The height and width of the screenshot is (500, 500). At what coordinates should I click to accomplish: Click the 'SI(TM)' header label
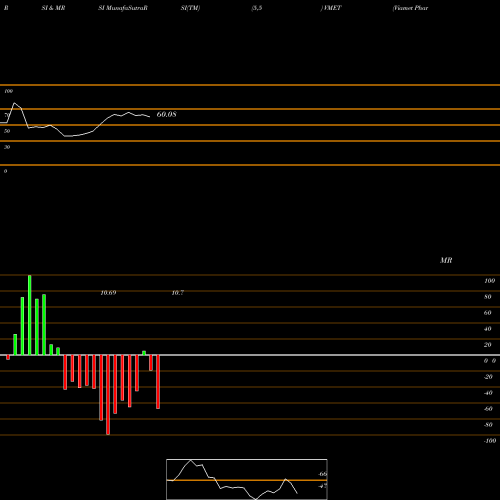point(190,8)
